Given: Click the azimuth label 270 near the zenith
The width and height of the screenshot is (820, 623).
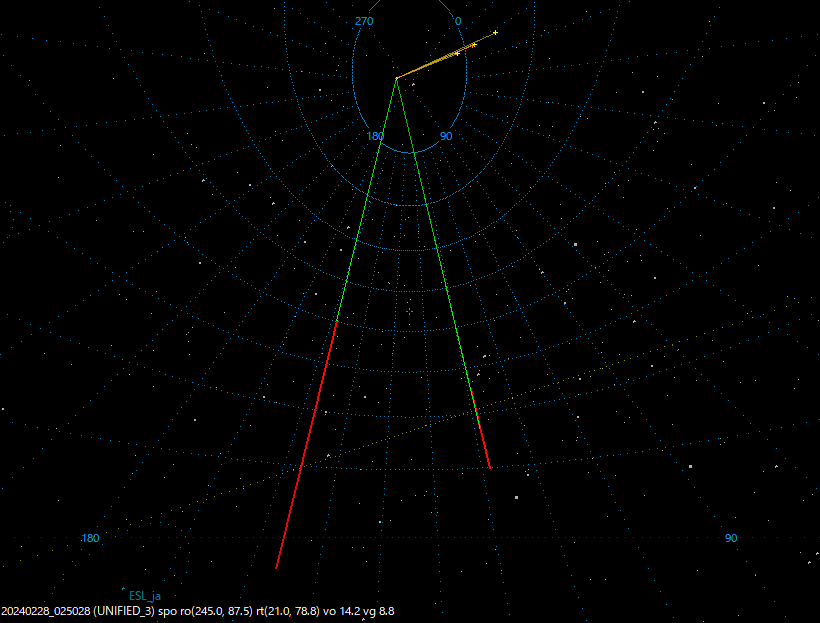Looking at the screenshot, I should [x=364, y=21].
